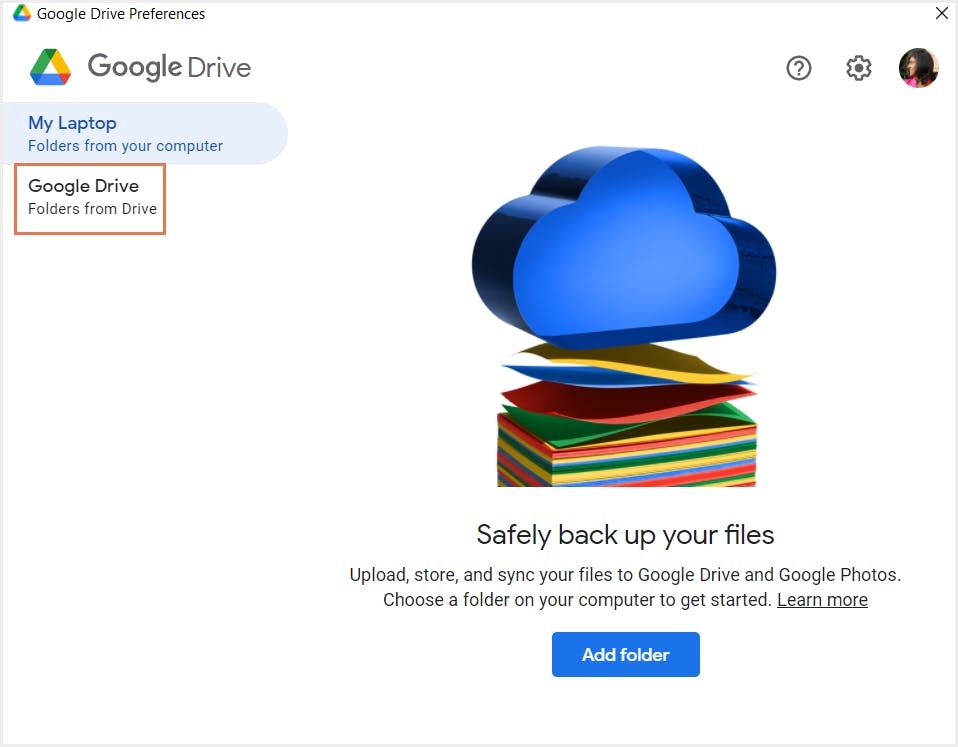Close the Google Drive Preferences window
Image resolution: width=958 pixels, height=747 pixels.
[x=941, y=13]
